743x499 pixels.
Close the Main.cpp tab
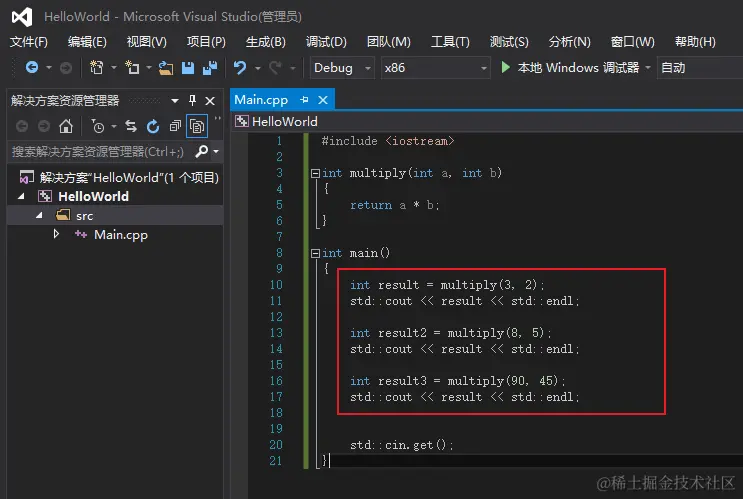pyautogui.click(x=323, y=100)
